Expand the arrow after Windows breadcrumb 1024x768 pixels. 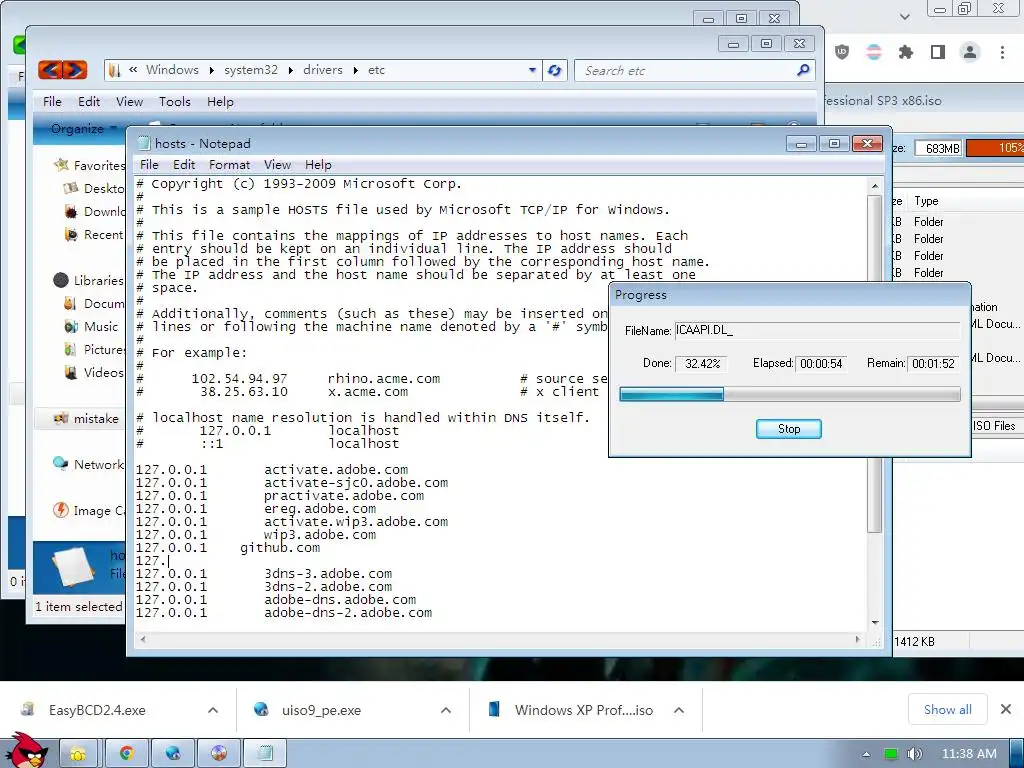pyautogui.click(x=212, y=70)
